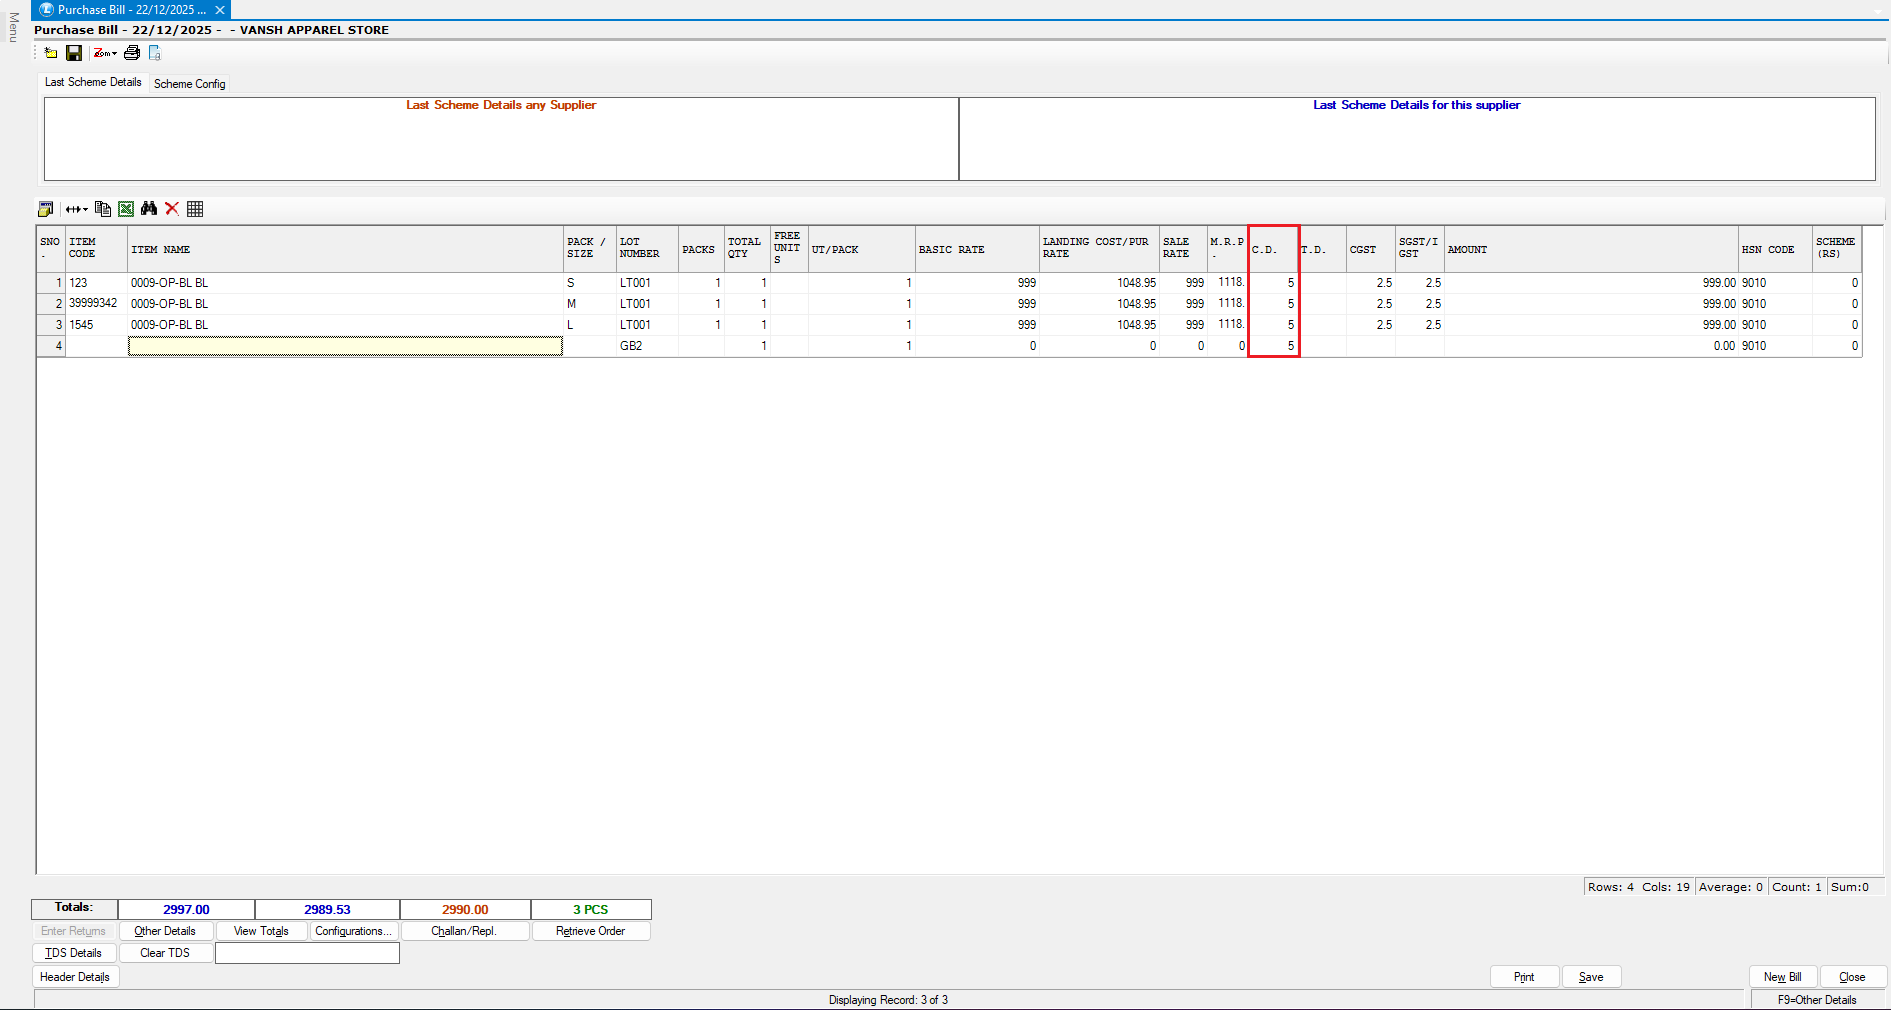Click the copy documents icon
The height and width of the screenshot is (1010, 1891).
(x=102, y=209)
